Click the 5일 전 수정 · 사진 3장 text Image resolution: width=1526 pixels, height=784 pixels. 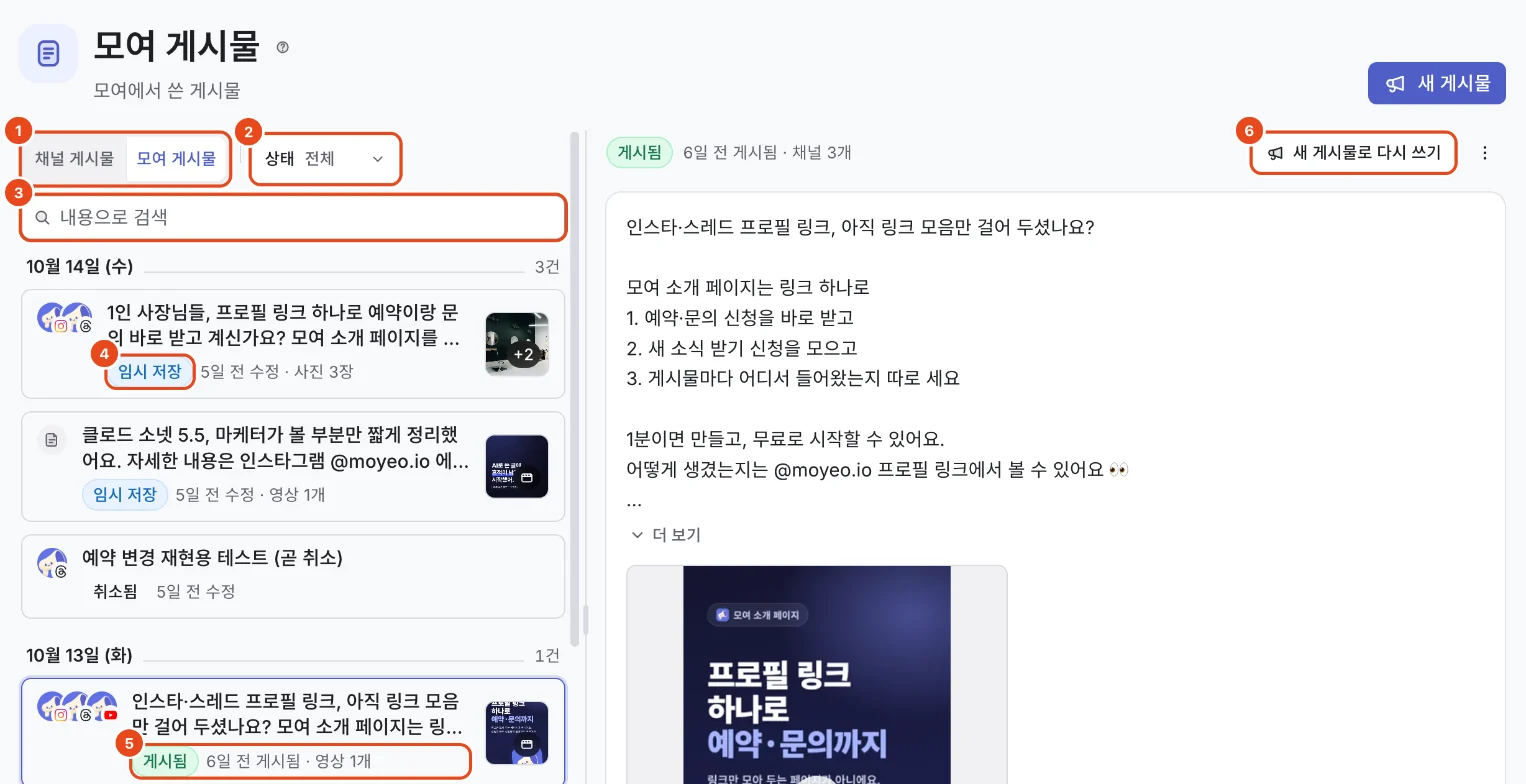pos(277,372)
